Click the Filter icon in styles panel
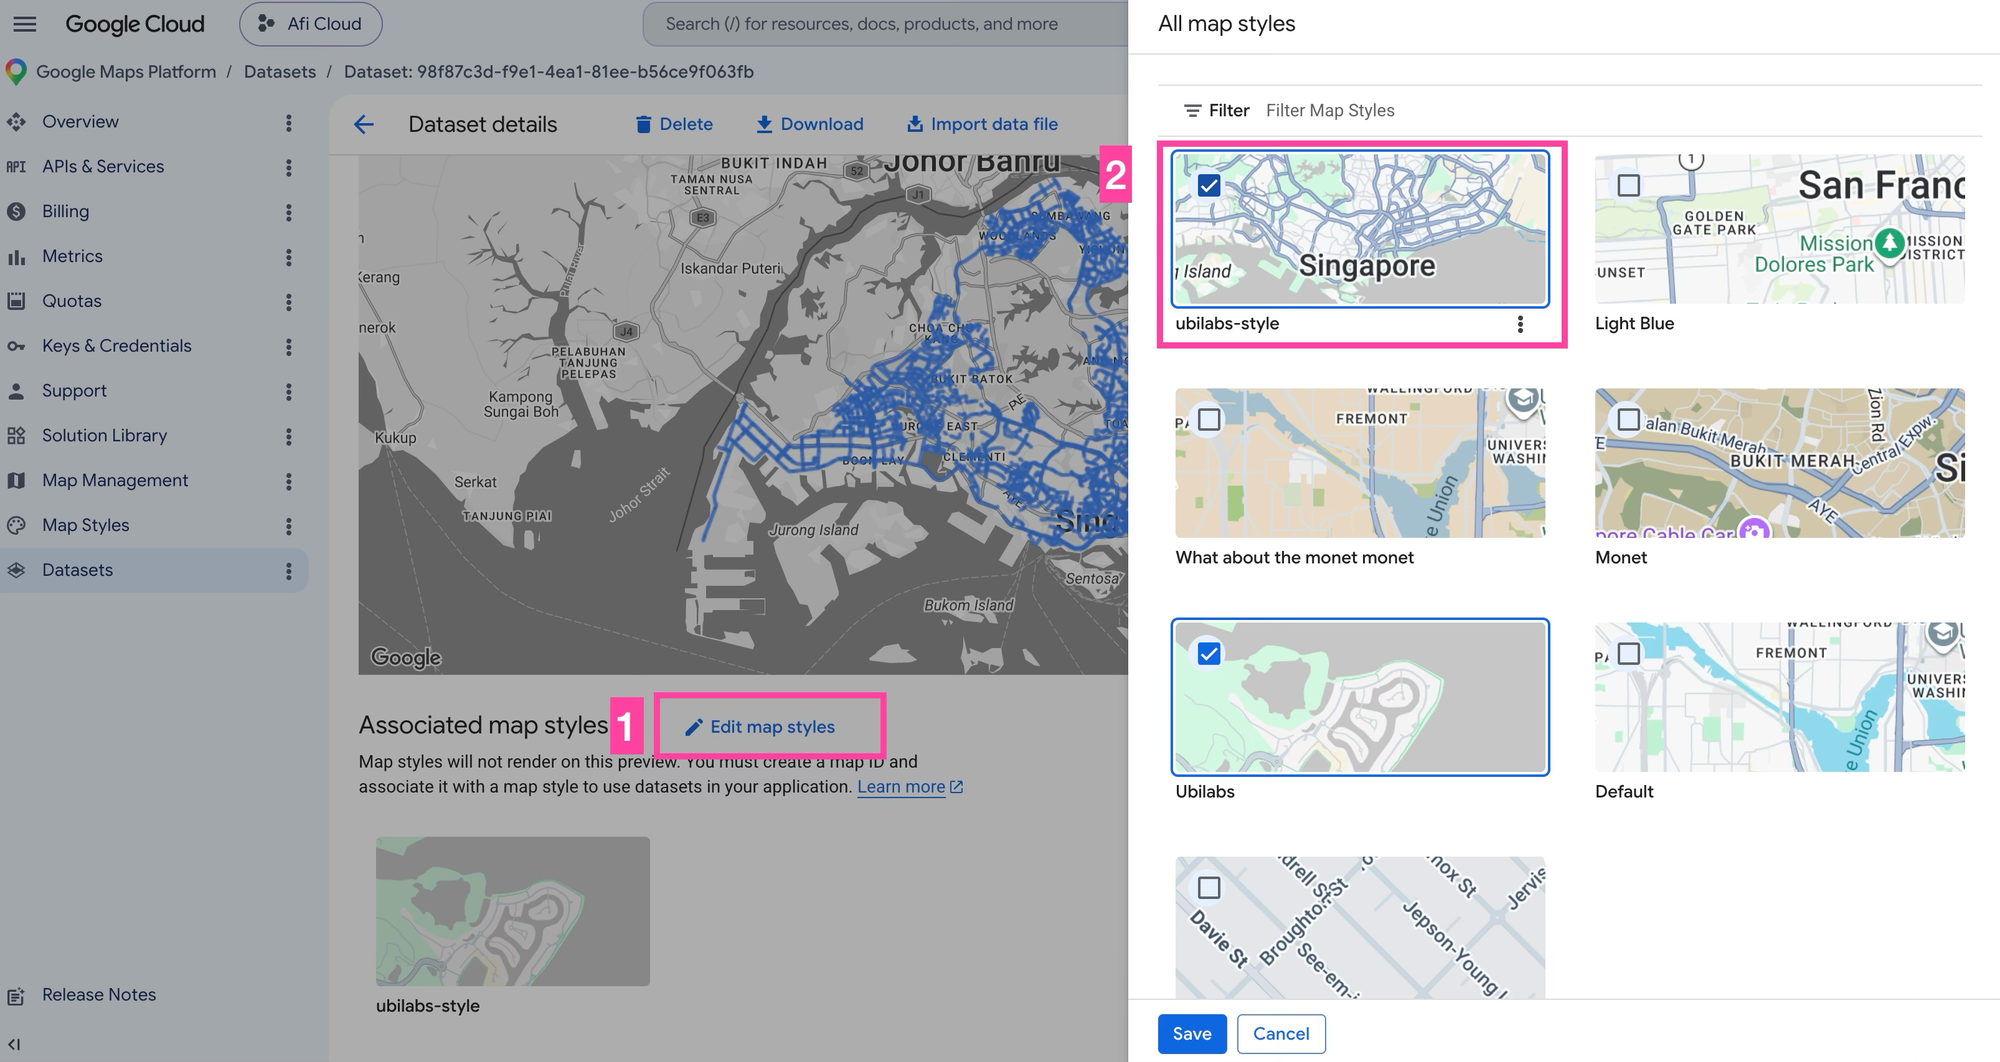 click(1192, 111)
